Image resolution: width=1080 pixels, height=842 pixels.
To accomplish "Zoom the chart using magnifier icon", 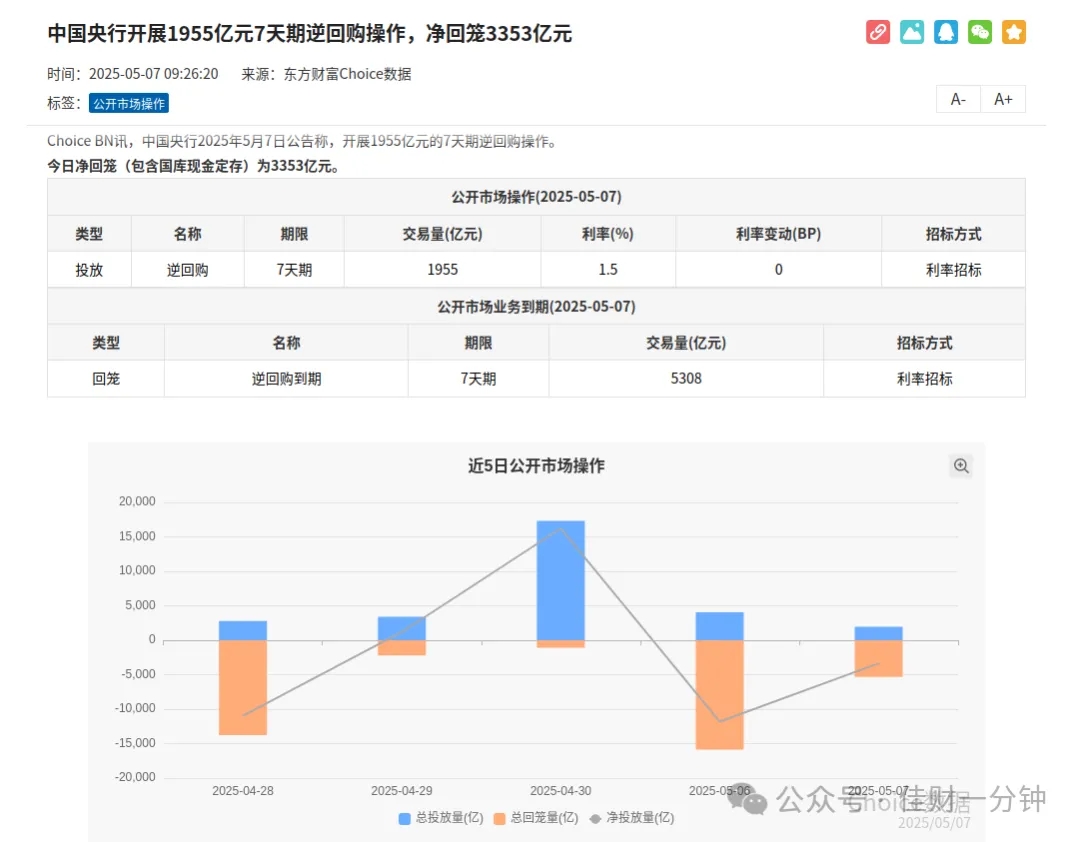I will tap(961, 466).
